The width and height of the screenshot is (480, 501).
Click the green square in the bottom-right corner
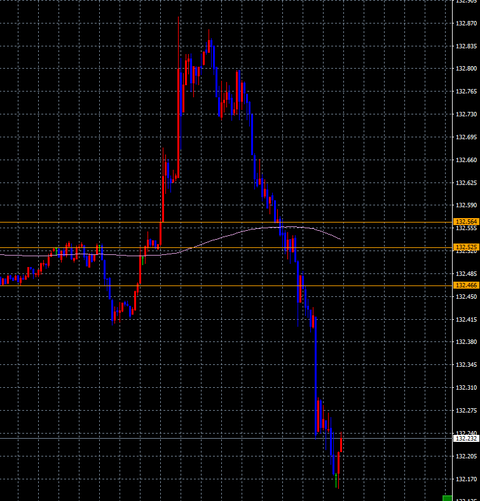coord(447,498)
